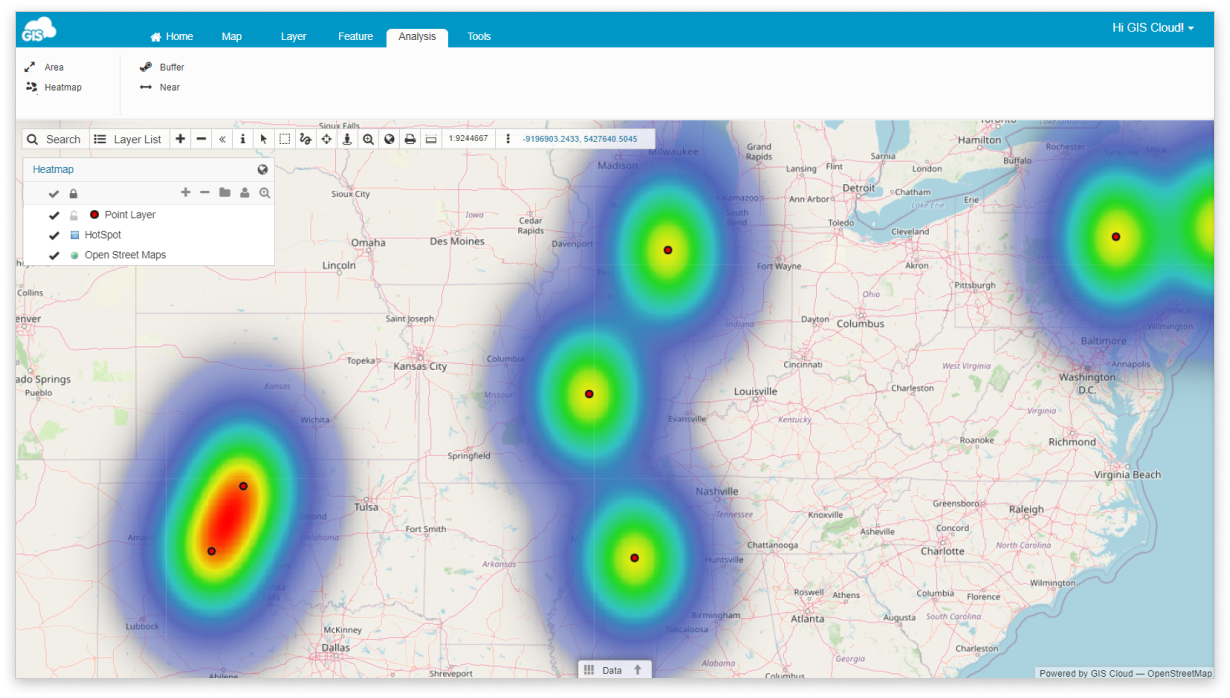Select the Info tool in the toolbar

pos(242,139)
